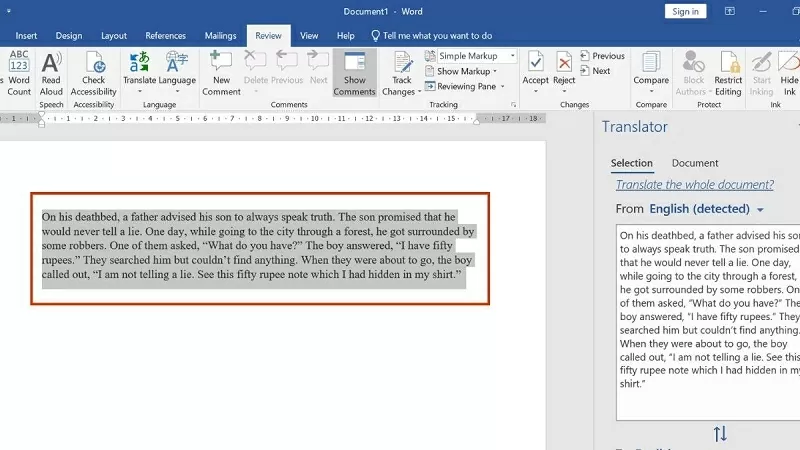Image resolution: width=800 pixels, height=450 pixels.
Task: Click the Tell me search field
Action: pyautogui.click(x=437, y=36)
